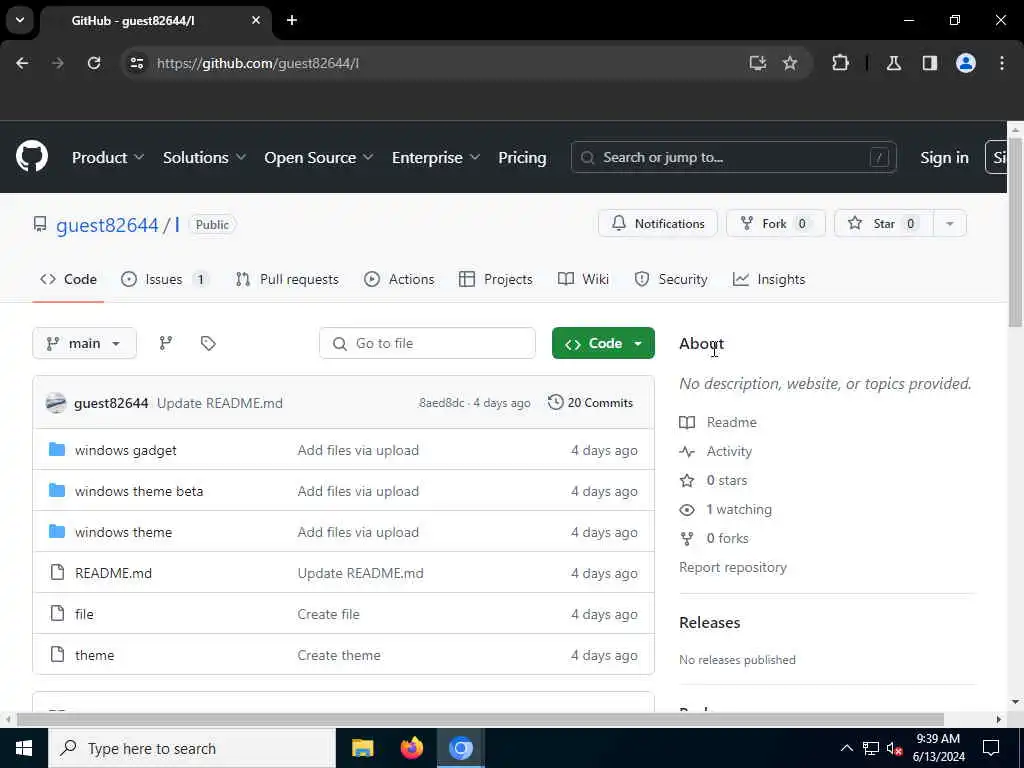Open Chrome Labs flask icon

pyautogui.click(x=894, y=63)
